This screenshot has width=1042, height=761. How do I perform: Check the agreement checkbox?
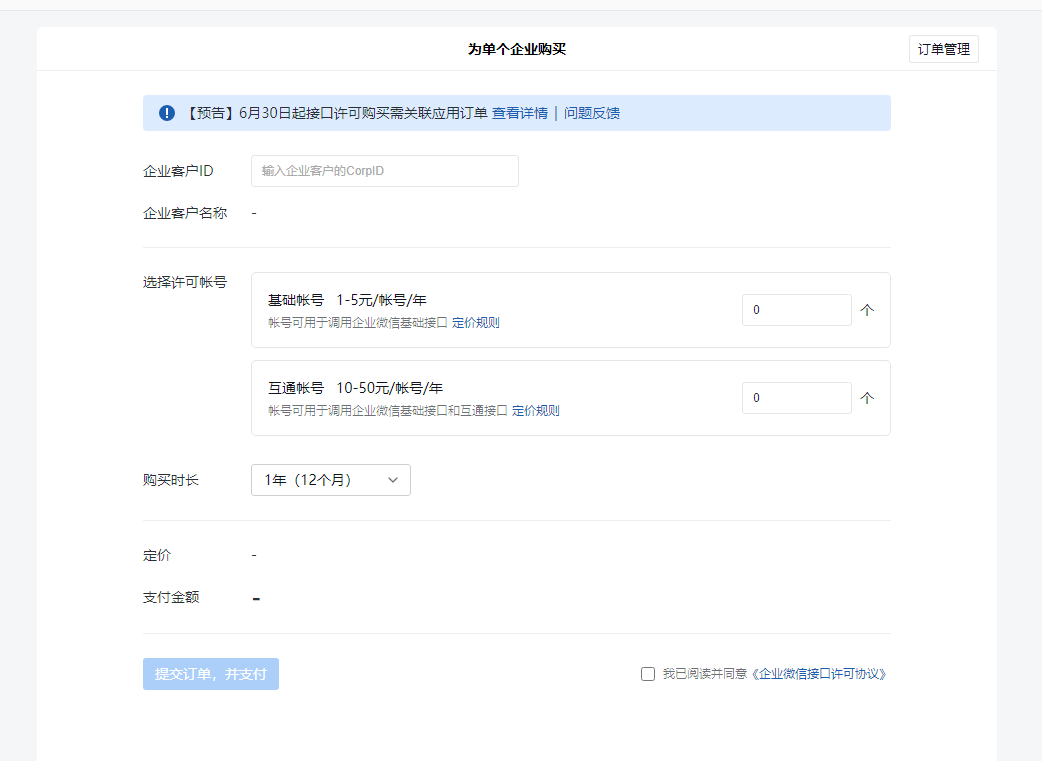pos(648,674)
